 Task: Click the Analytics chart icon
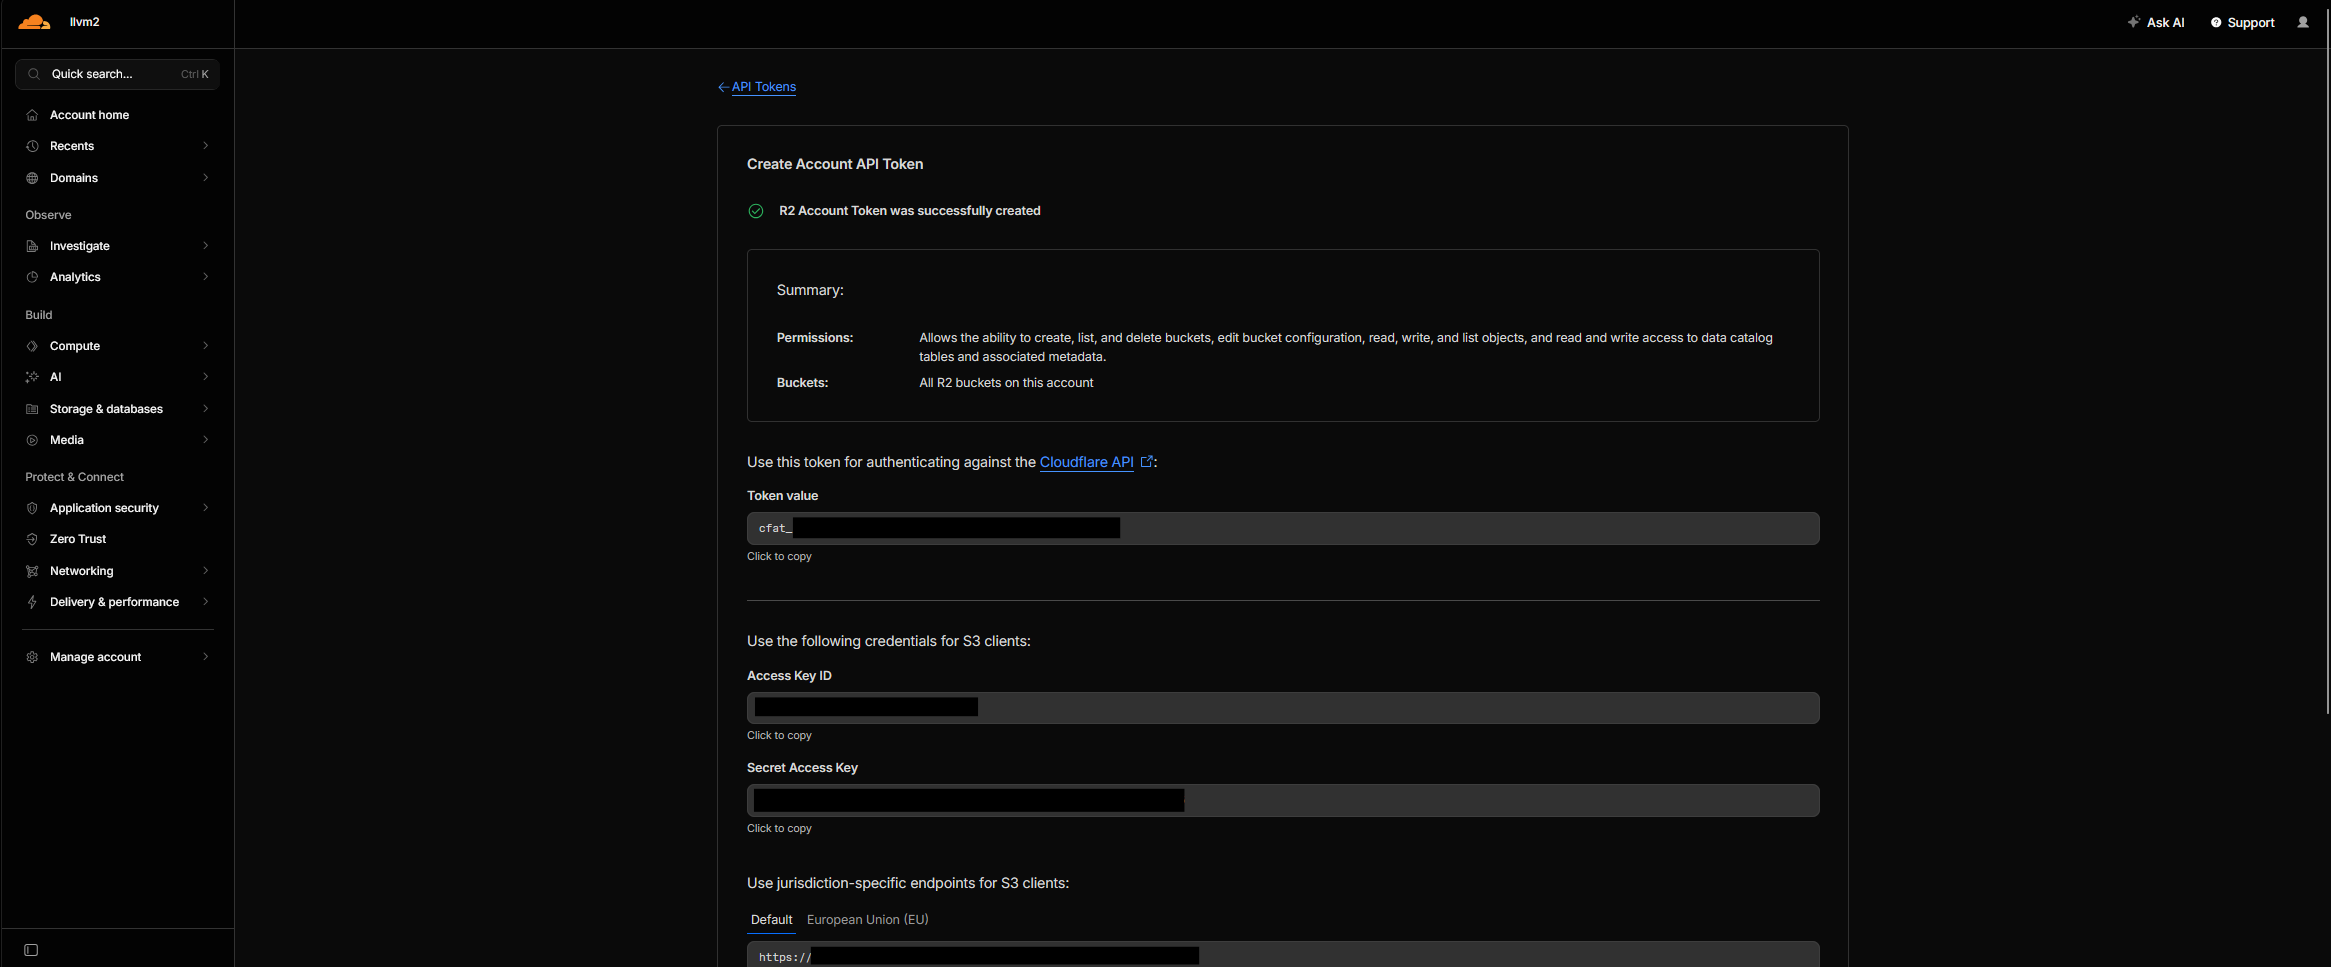(32, 277)
